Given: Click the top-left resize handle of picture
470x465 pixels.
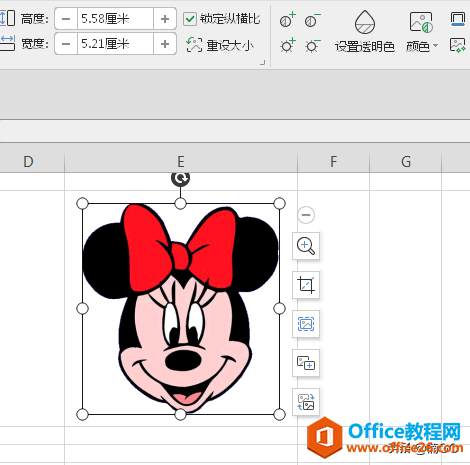Looking at the screenshot, I should (x=82, y=203).
